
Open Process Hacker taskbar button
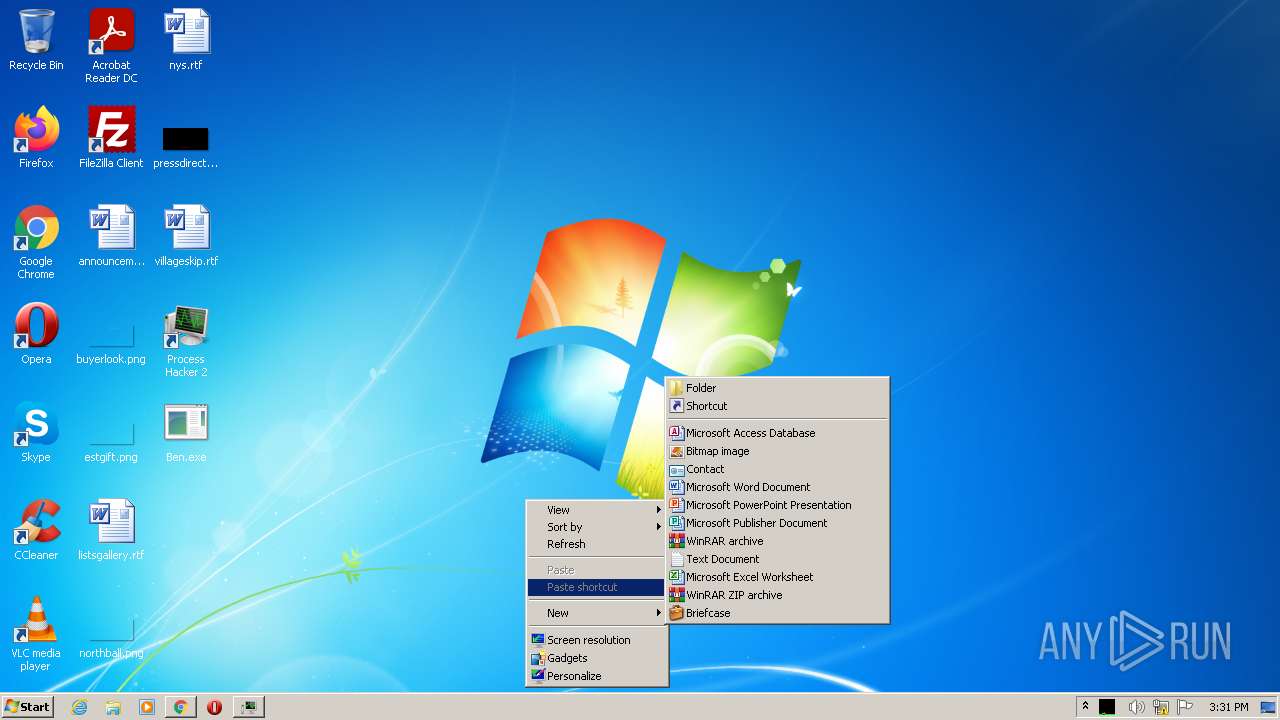click(248, 707)
